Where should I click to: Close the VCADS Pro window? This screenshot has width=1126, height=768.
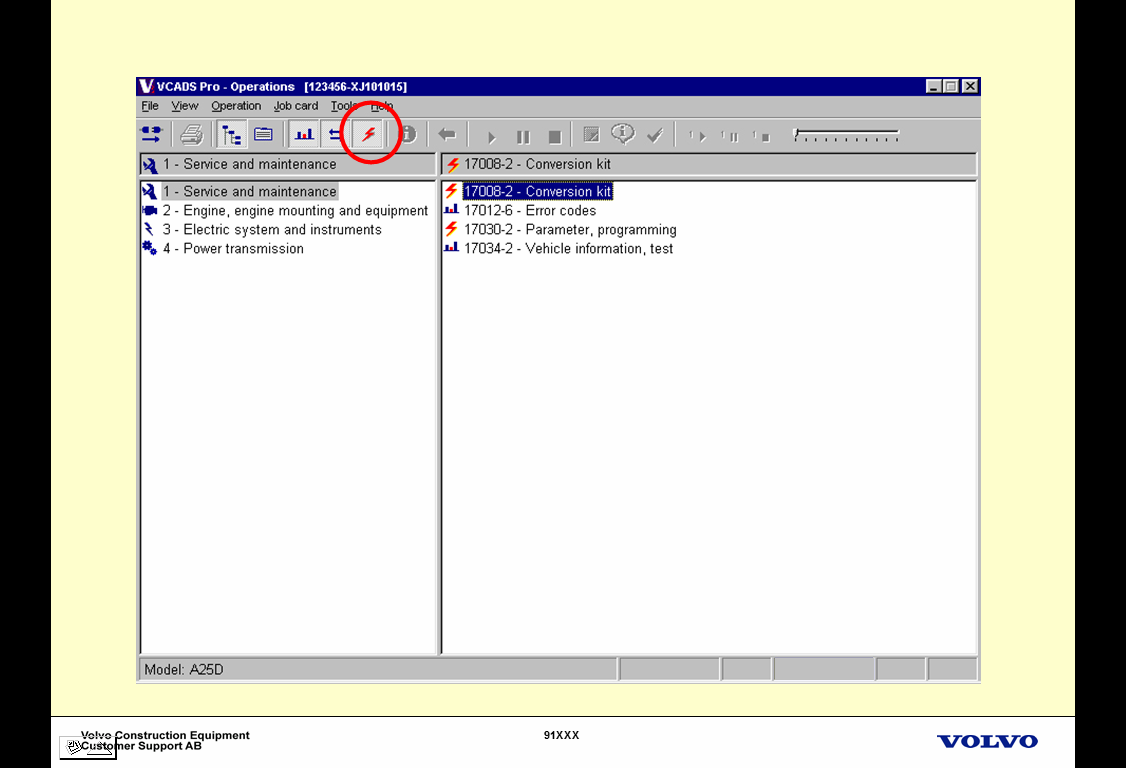(x=970, y=86)
